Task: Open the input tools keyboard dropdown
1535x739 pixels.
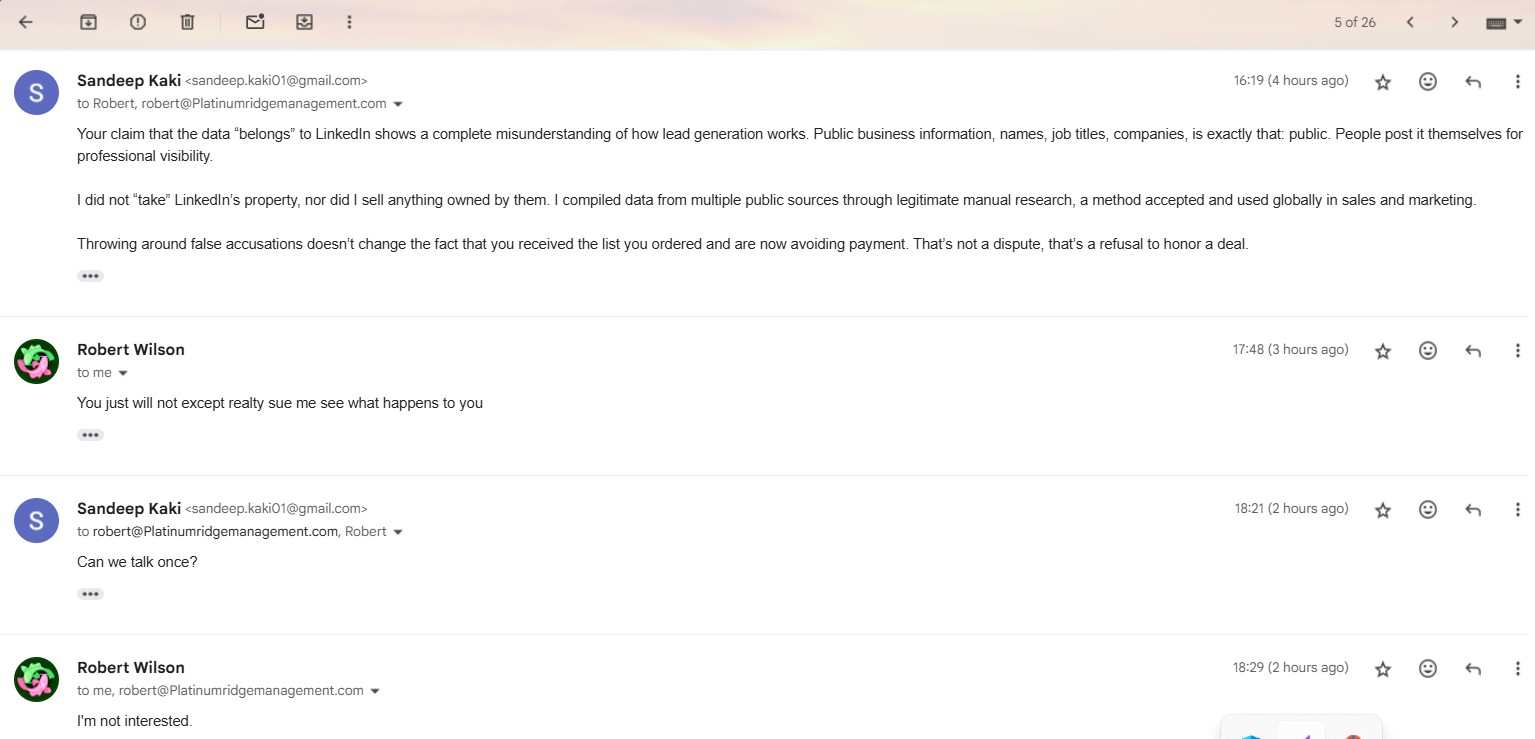Action: pos(1504,22)
